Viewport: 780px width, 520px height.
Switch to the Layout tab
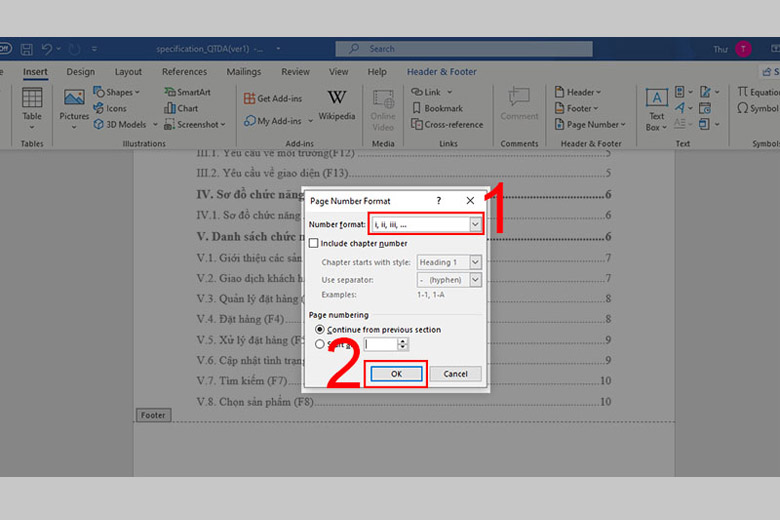pos(128,72)
